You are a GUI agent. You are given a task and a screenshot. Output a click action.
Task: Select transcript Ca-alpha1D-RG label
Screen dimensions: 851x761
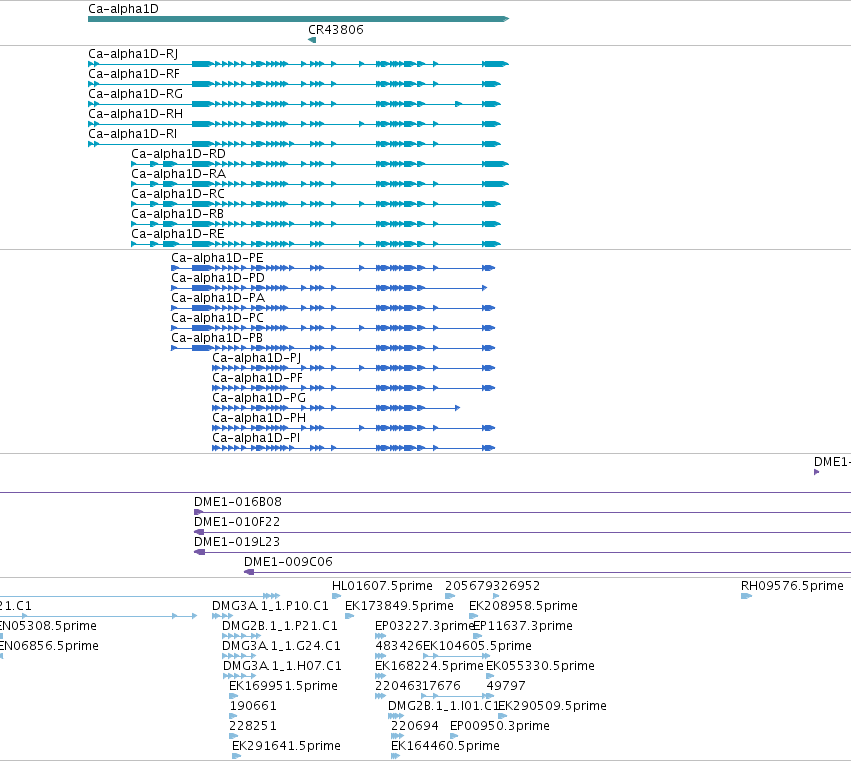(136, 94)
